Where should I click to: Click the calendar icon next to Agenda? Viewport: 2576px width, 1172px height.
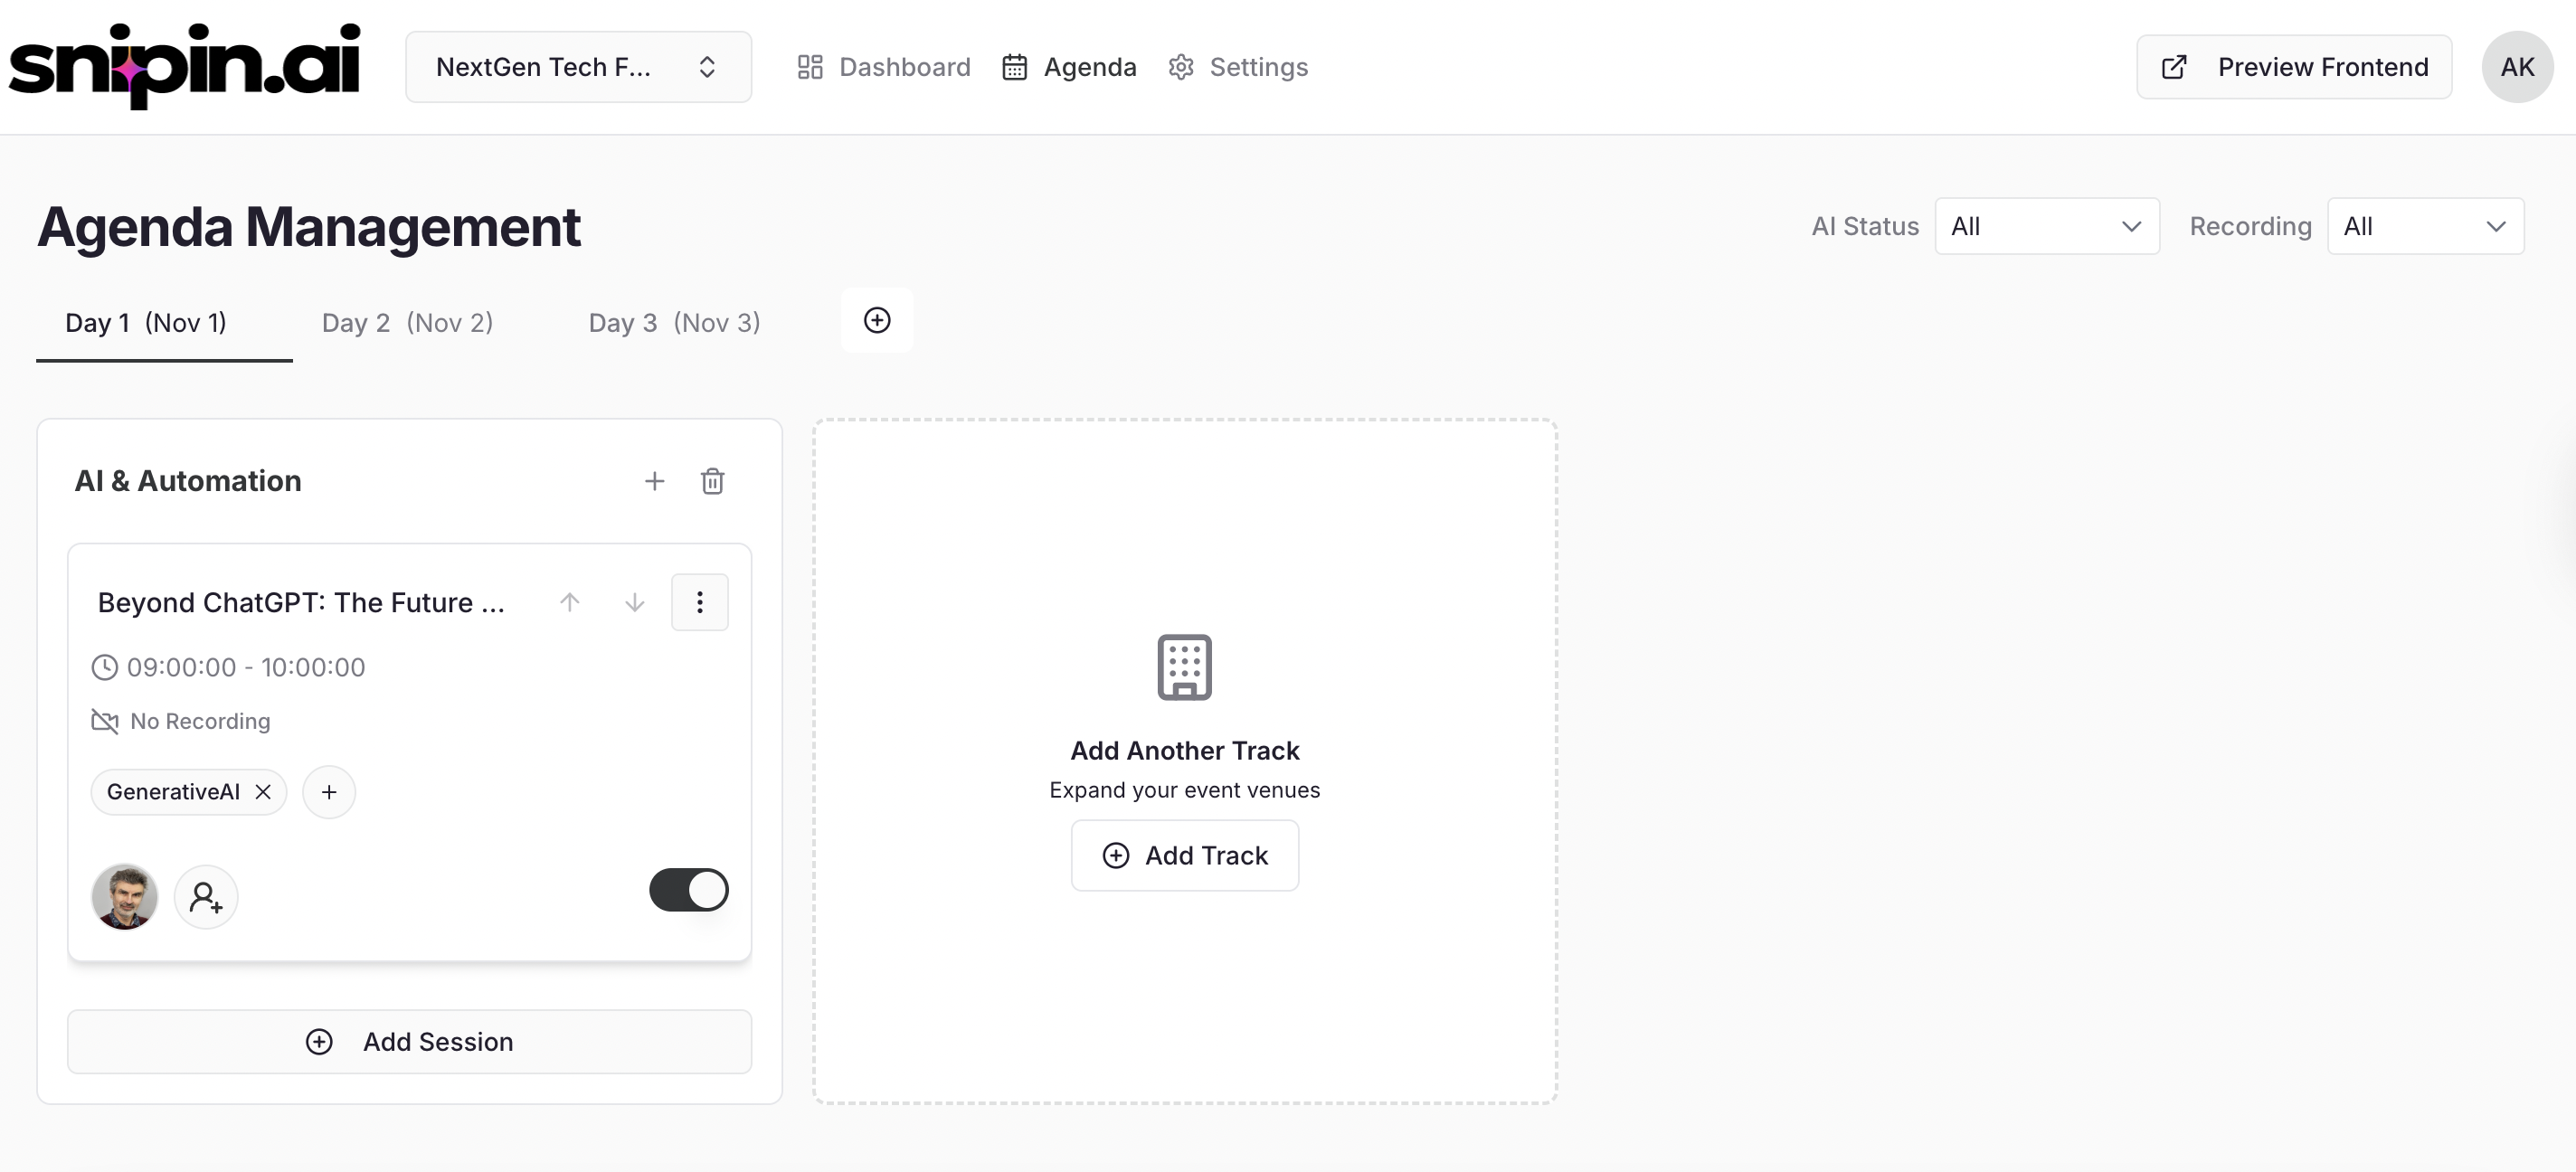click(x=1015, y=66)
